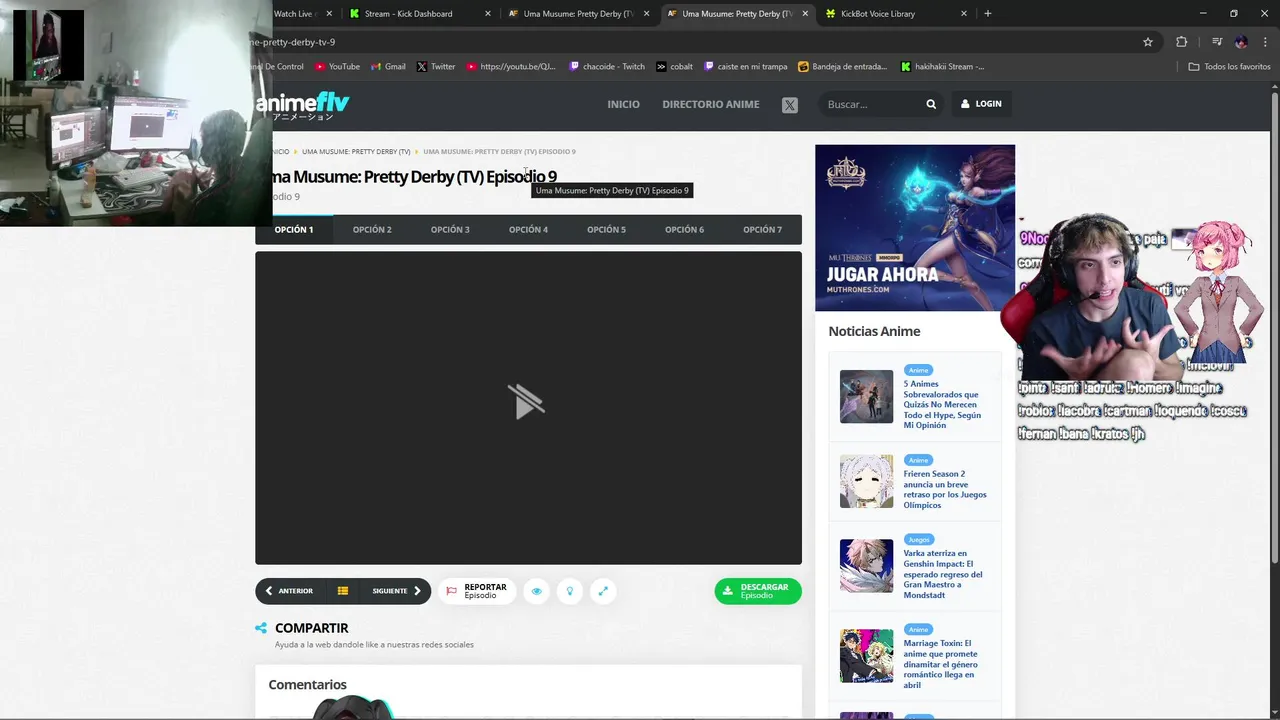The height and width of the screenshot is (720, 1280).
Task: Go to INICIO in the site navigation
Action: tap(623, 104)
